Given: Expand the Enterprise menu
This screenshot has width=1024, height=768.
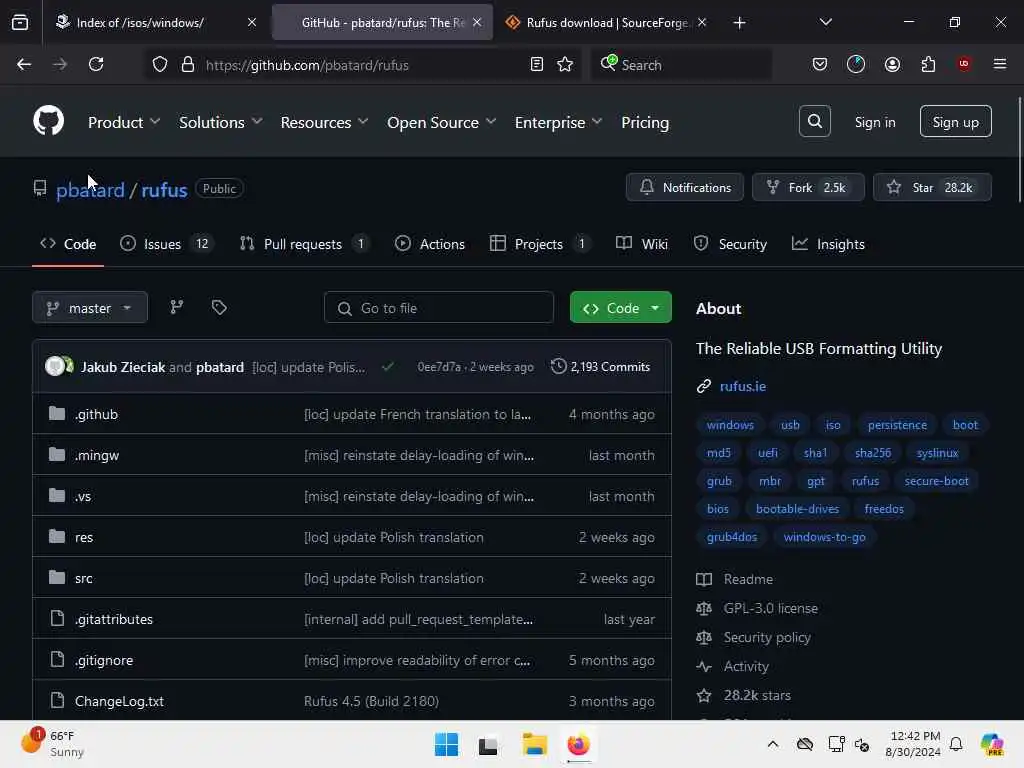Looking at the screenshot, I should (x=558, y=122).
